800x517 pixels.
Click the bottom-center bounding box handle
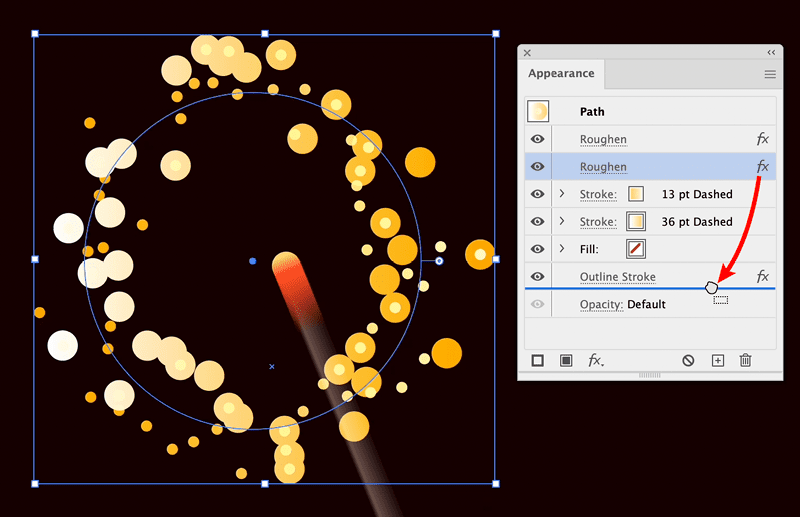click(265, 484)
